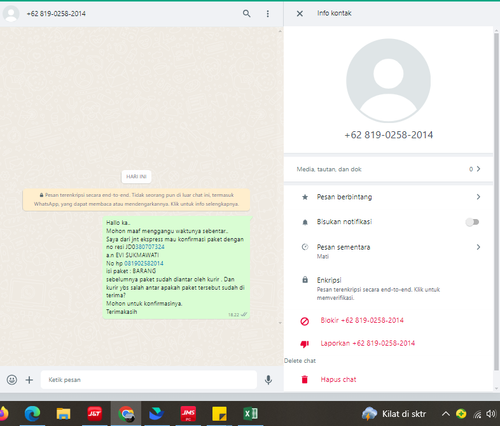500x426 pixels.
Task: Click the resi number link 380707324
Action: tap(150, 247)
